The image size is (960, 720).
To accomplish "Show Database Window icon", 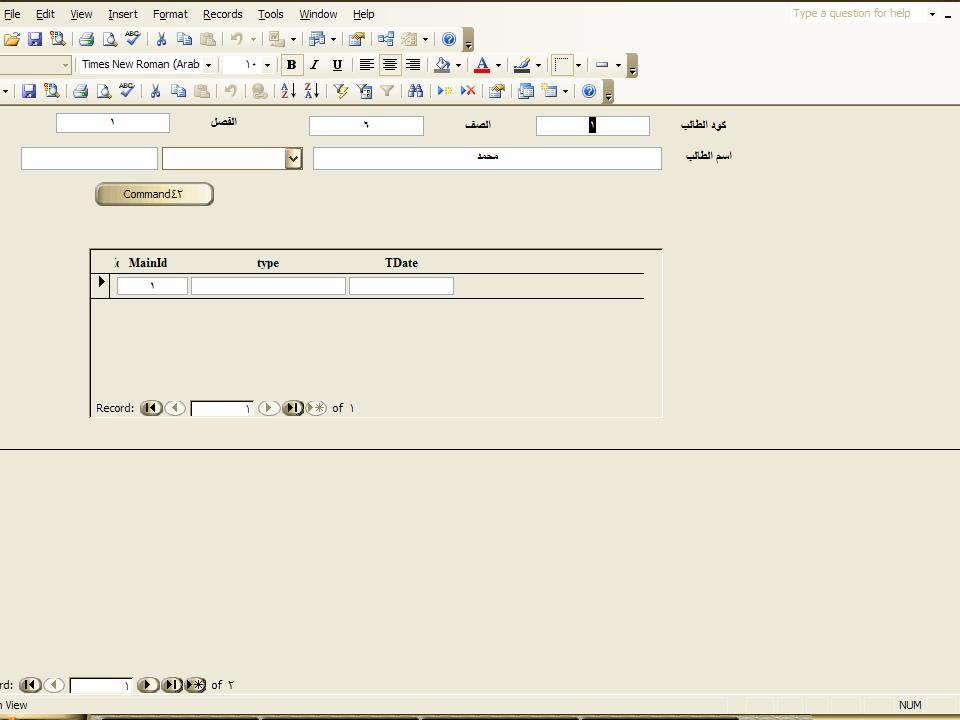I will pyautogui.click(x=525, y=91).
